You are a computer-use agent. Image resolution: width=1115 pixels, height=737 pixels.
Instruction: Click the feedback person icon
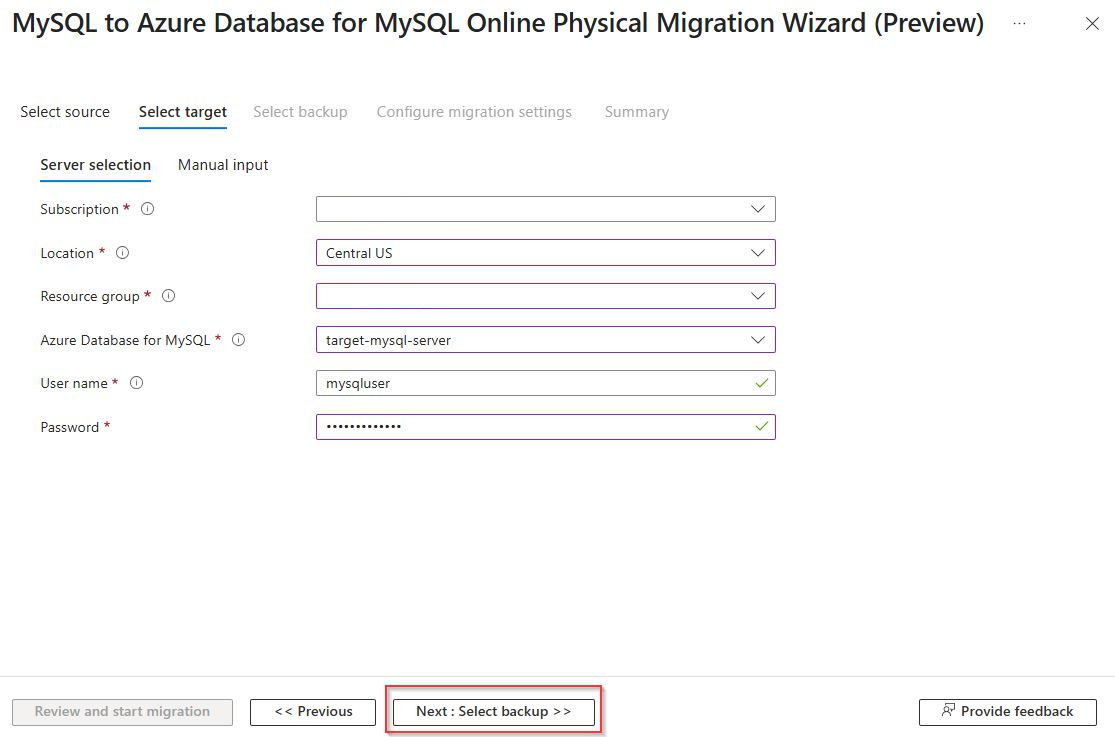(x=948, y=711)
